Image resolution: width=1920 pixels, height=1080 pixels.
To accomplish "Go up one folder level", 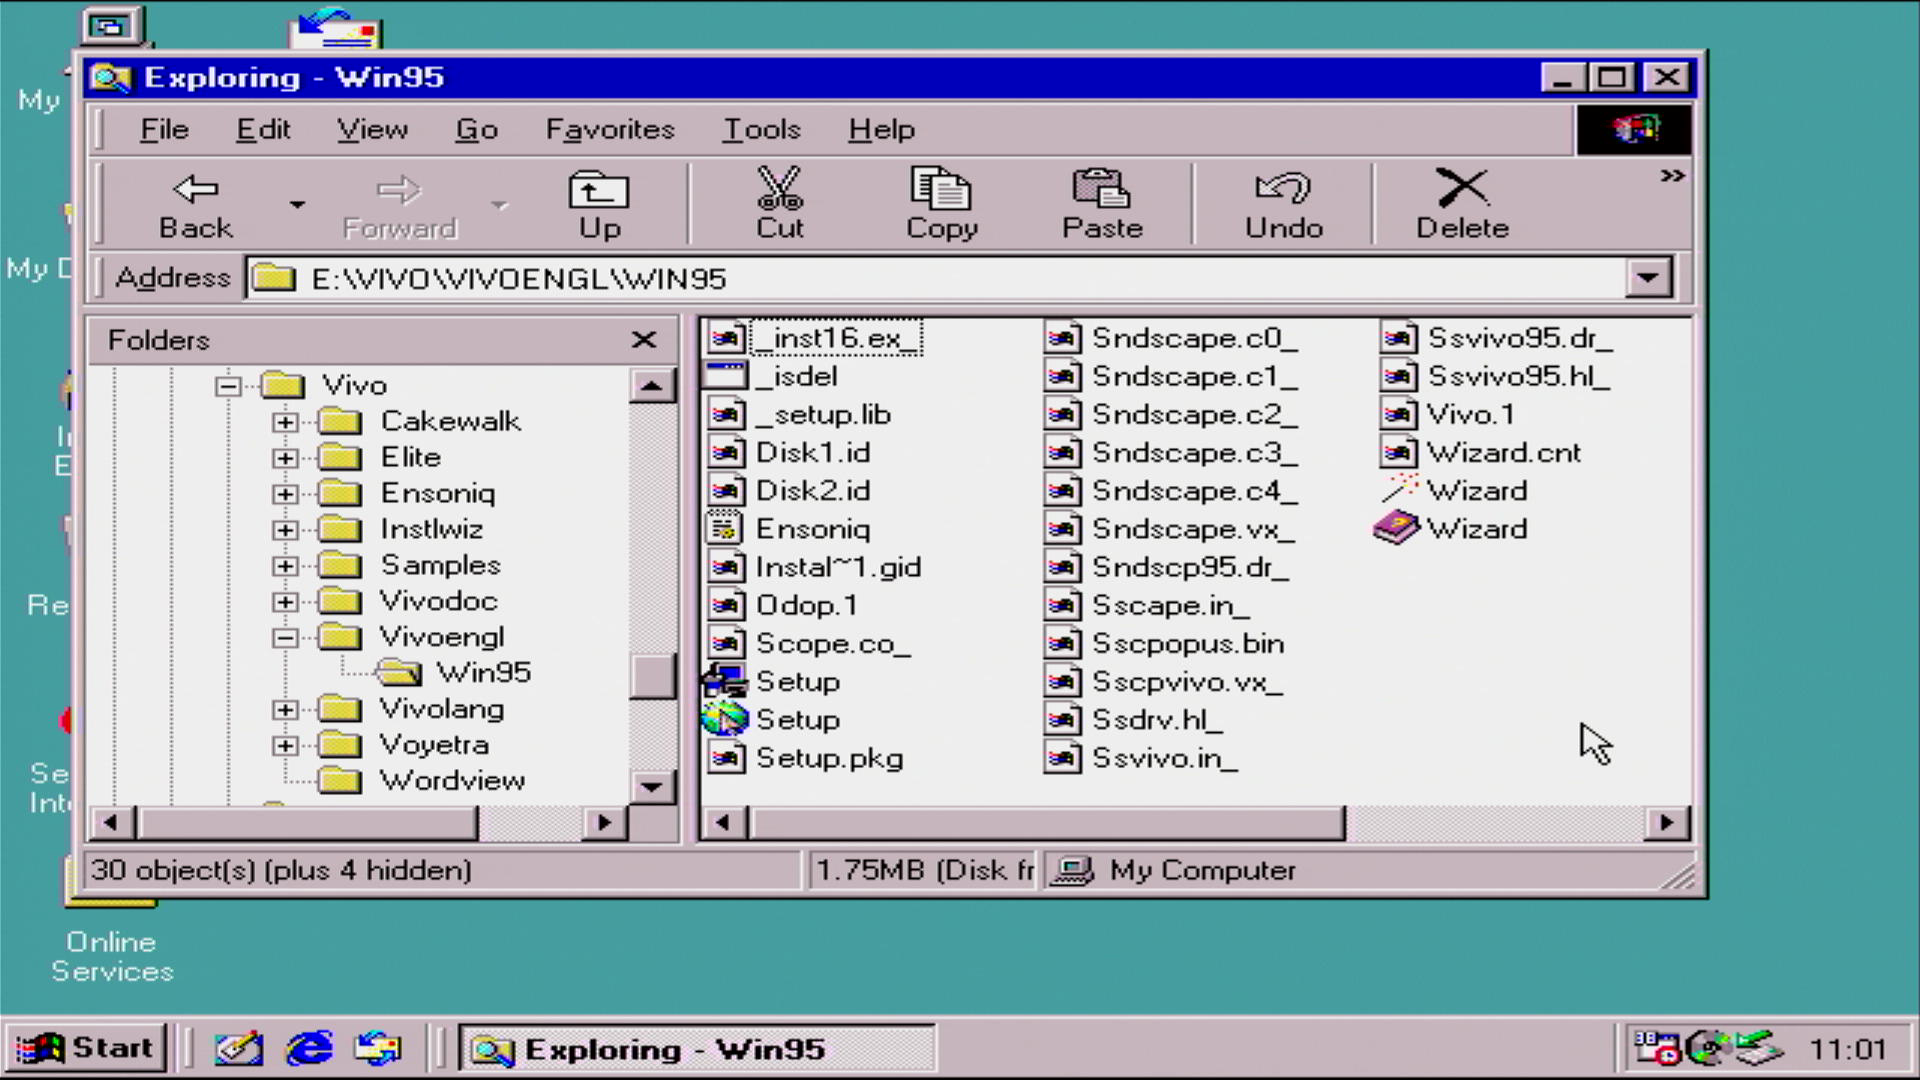I will point(599,204).
